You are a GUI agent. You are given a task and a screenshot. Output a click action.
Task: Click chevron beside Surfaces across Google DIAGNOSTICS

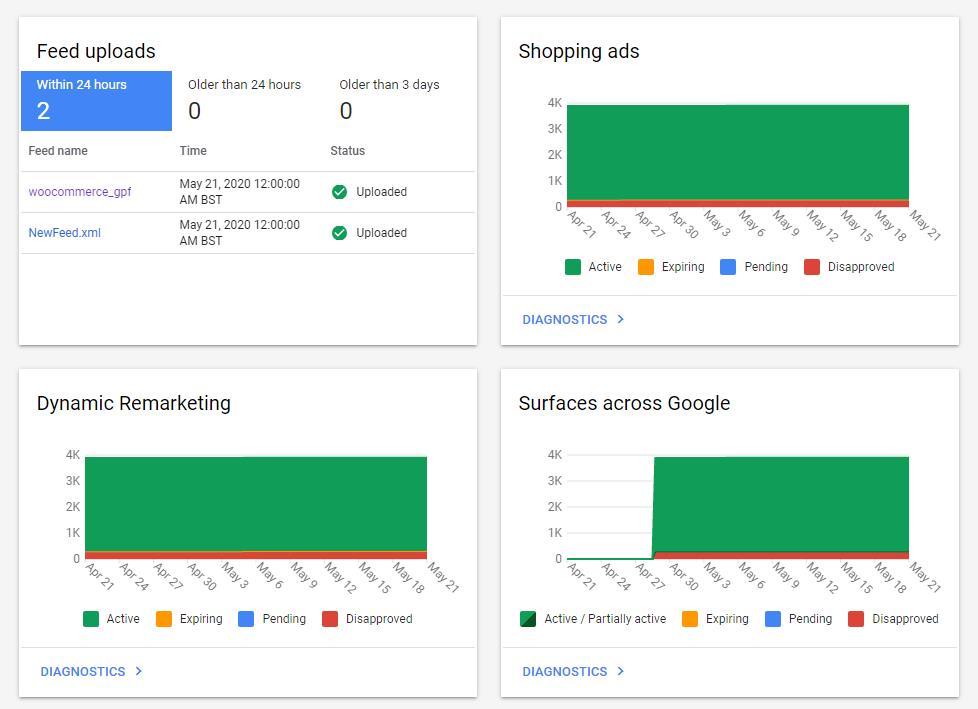(621, 672)
